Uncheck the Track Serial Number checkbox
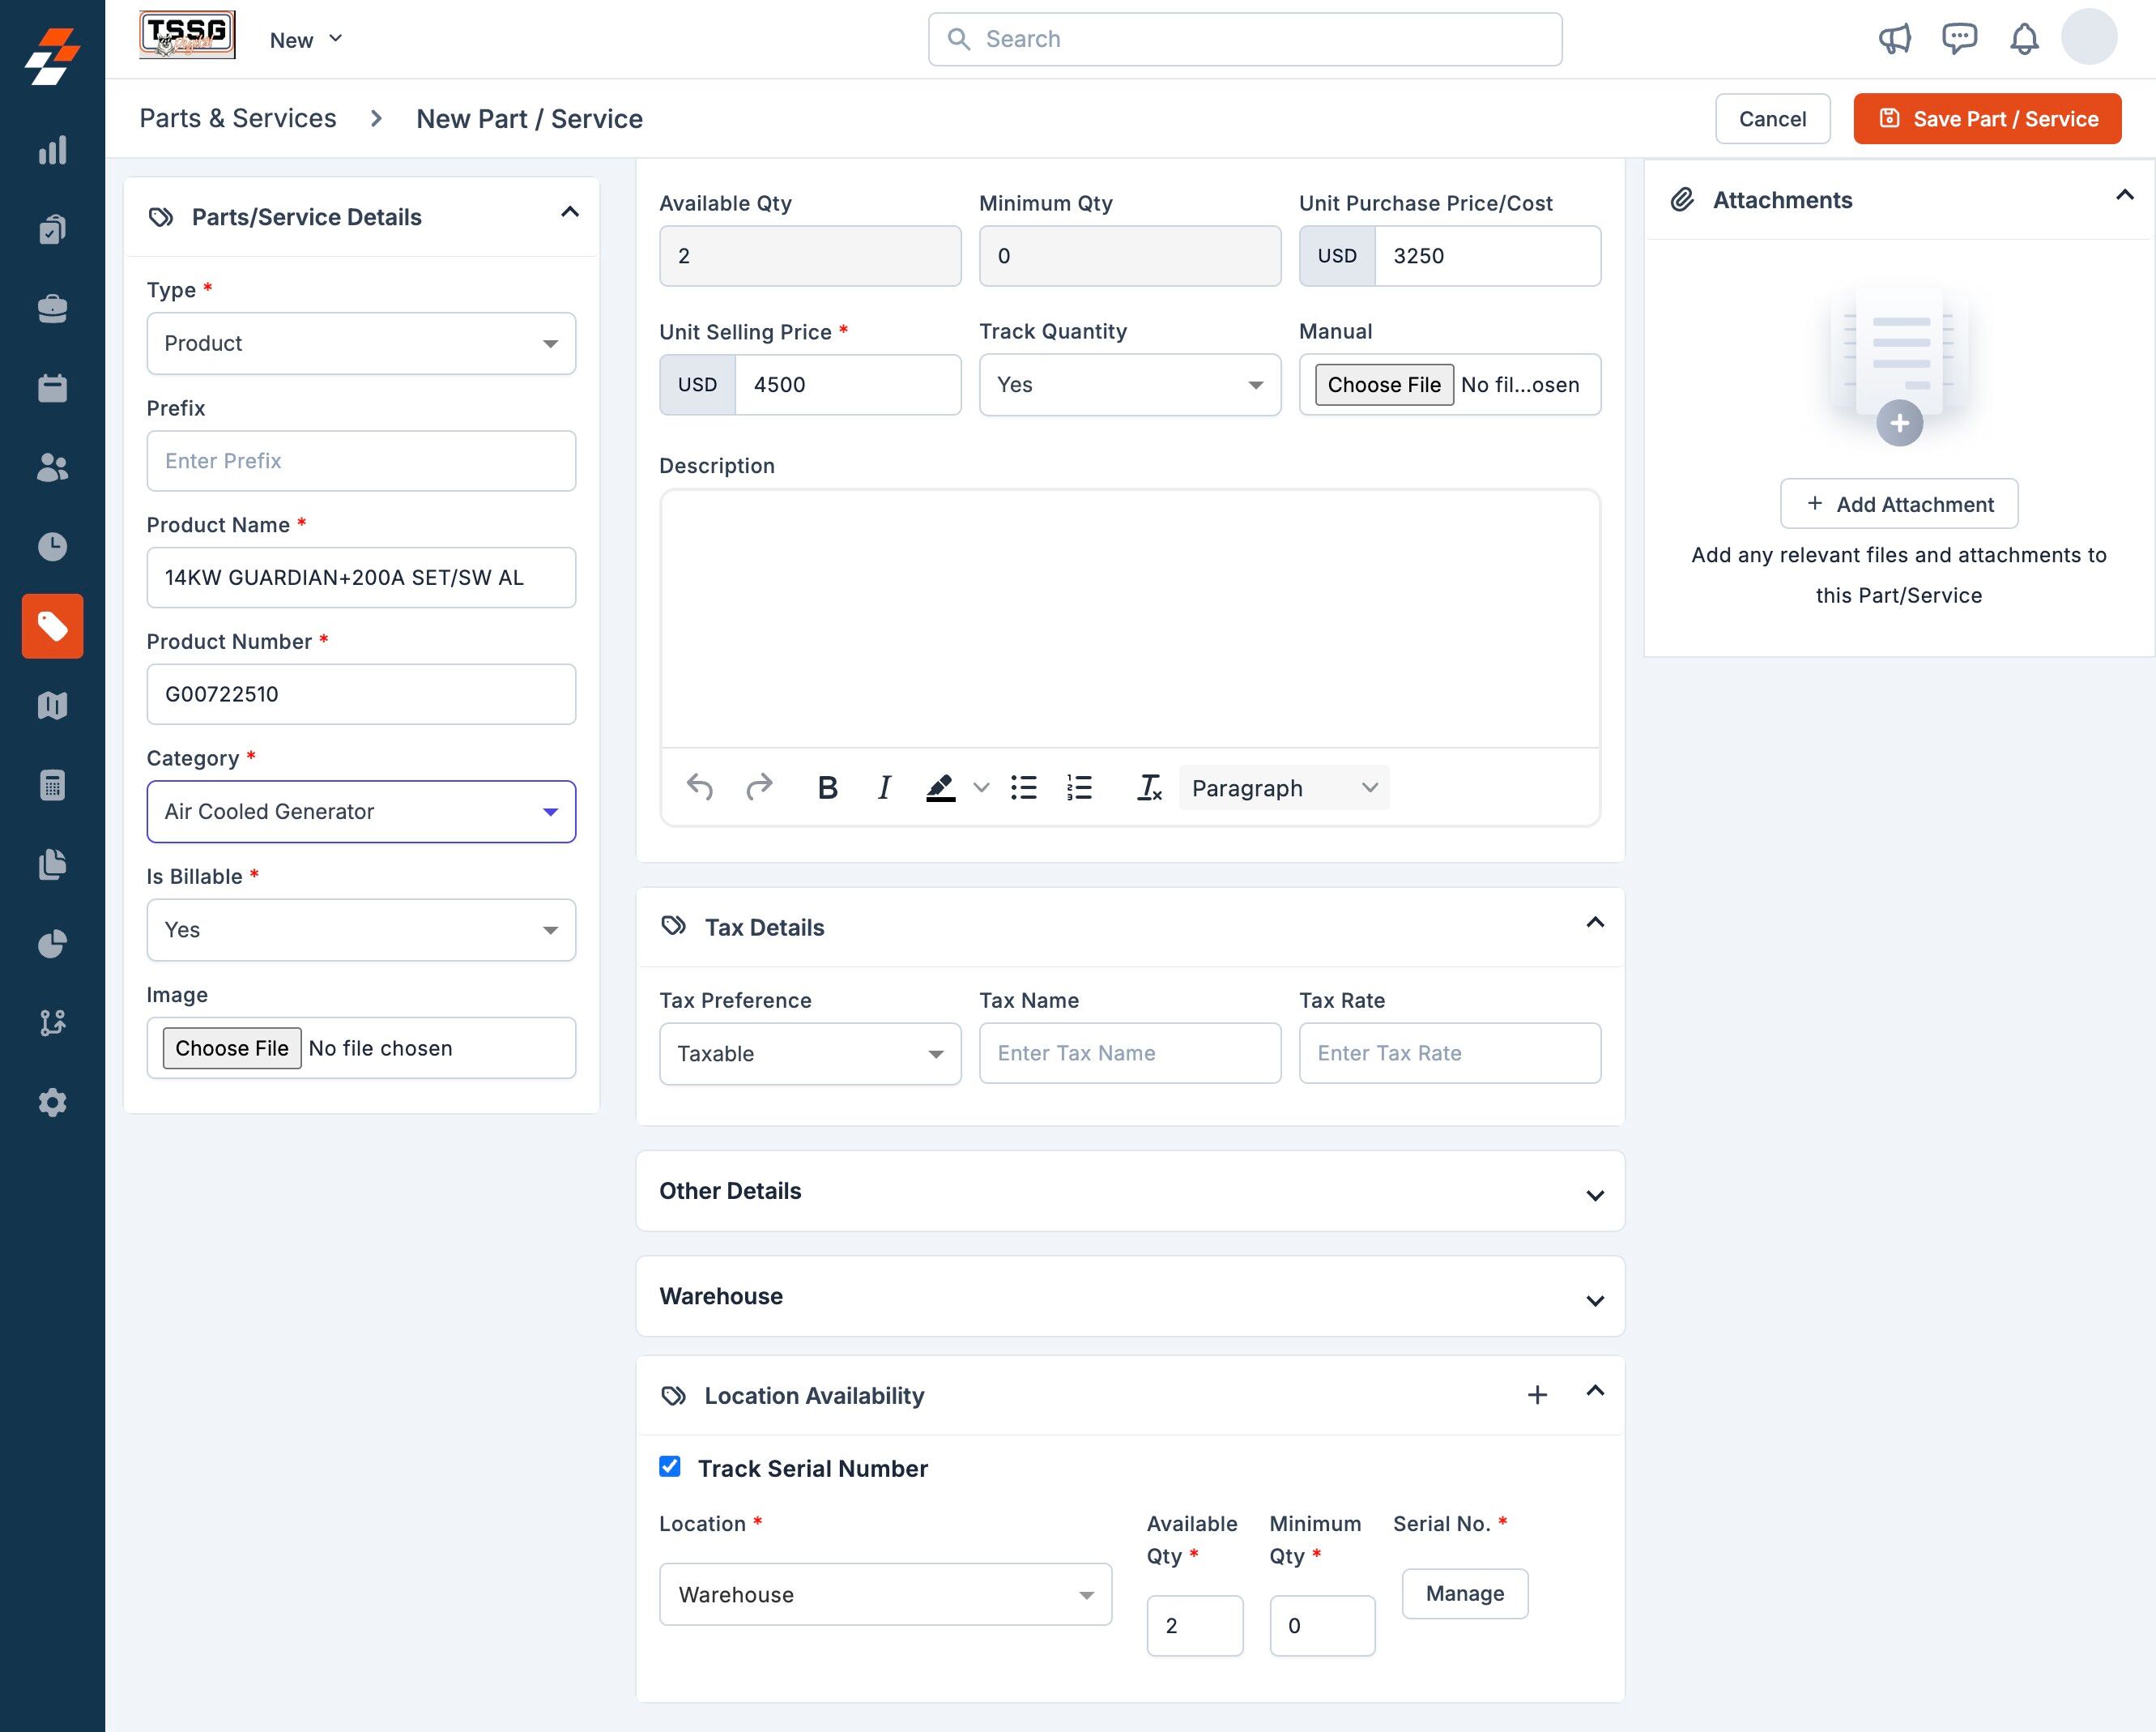The height and width of the screenshot is (1732, 2156). click(670, 1466)
